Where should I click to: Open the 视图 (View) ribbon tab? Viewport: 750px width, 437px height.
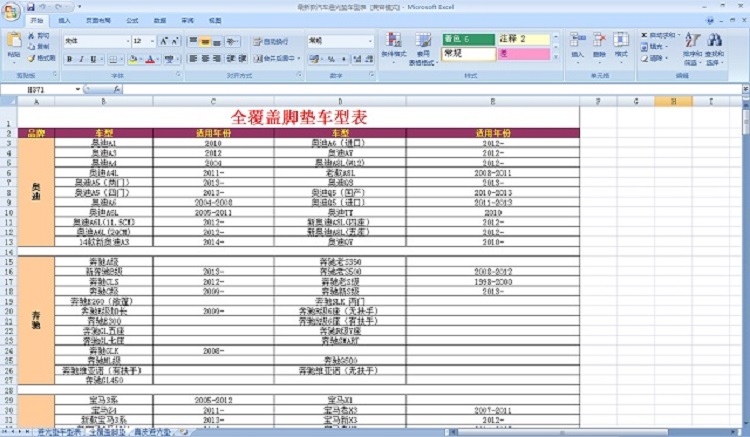215,21
